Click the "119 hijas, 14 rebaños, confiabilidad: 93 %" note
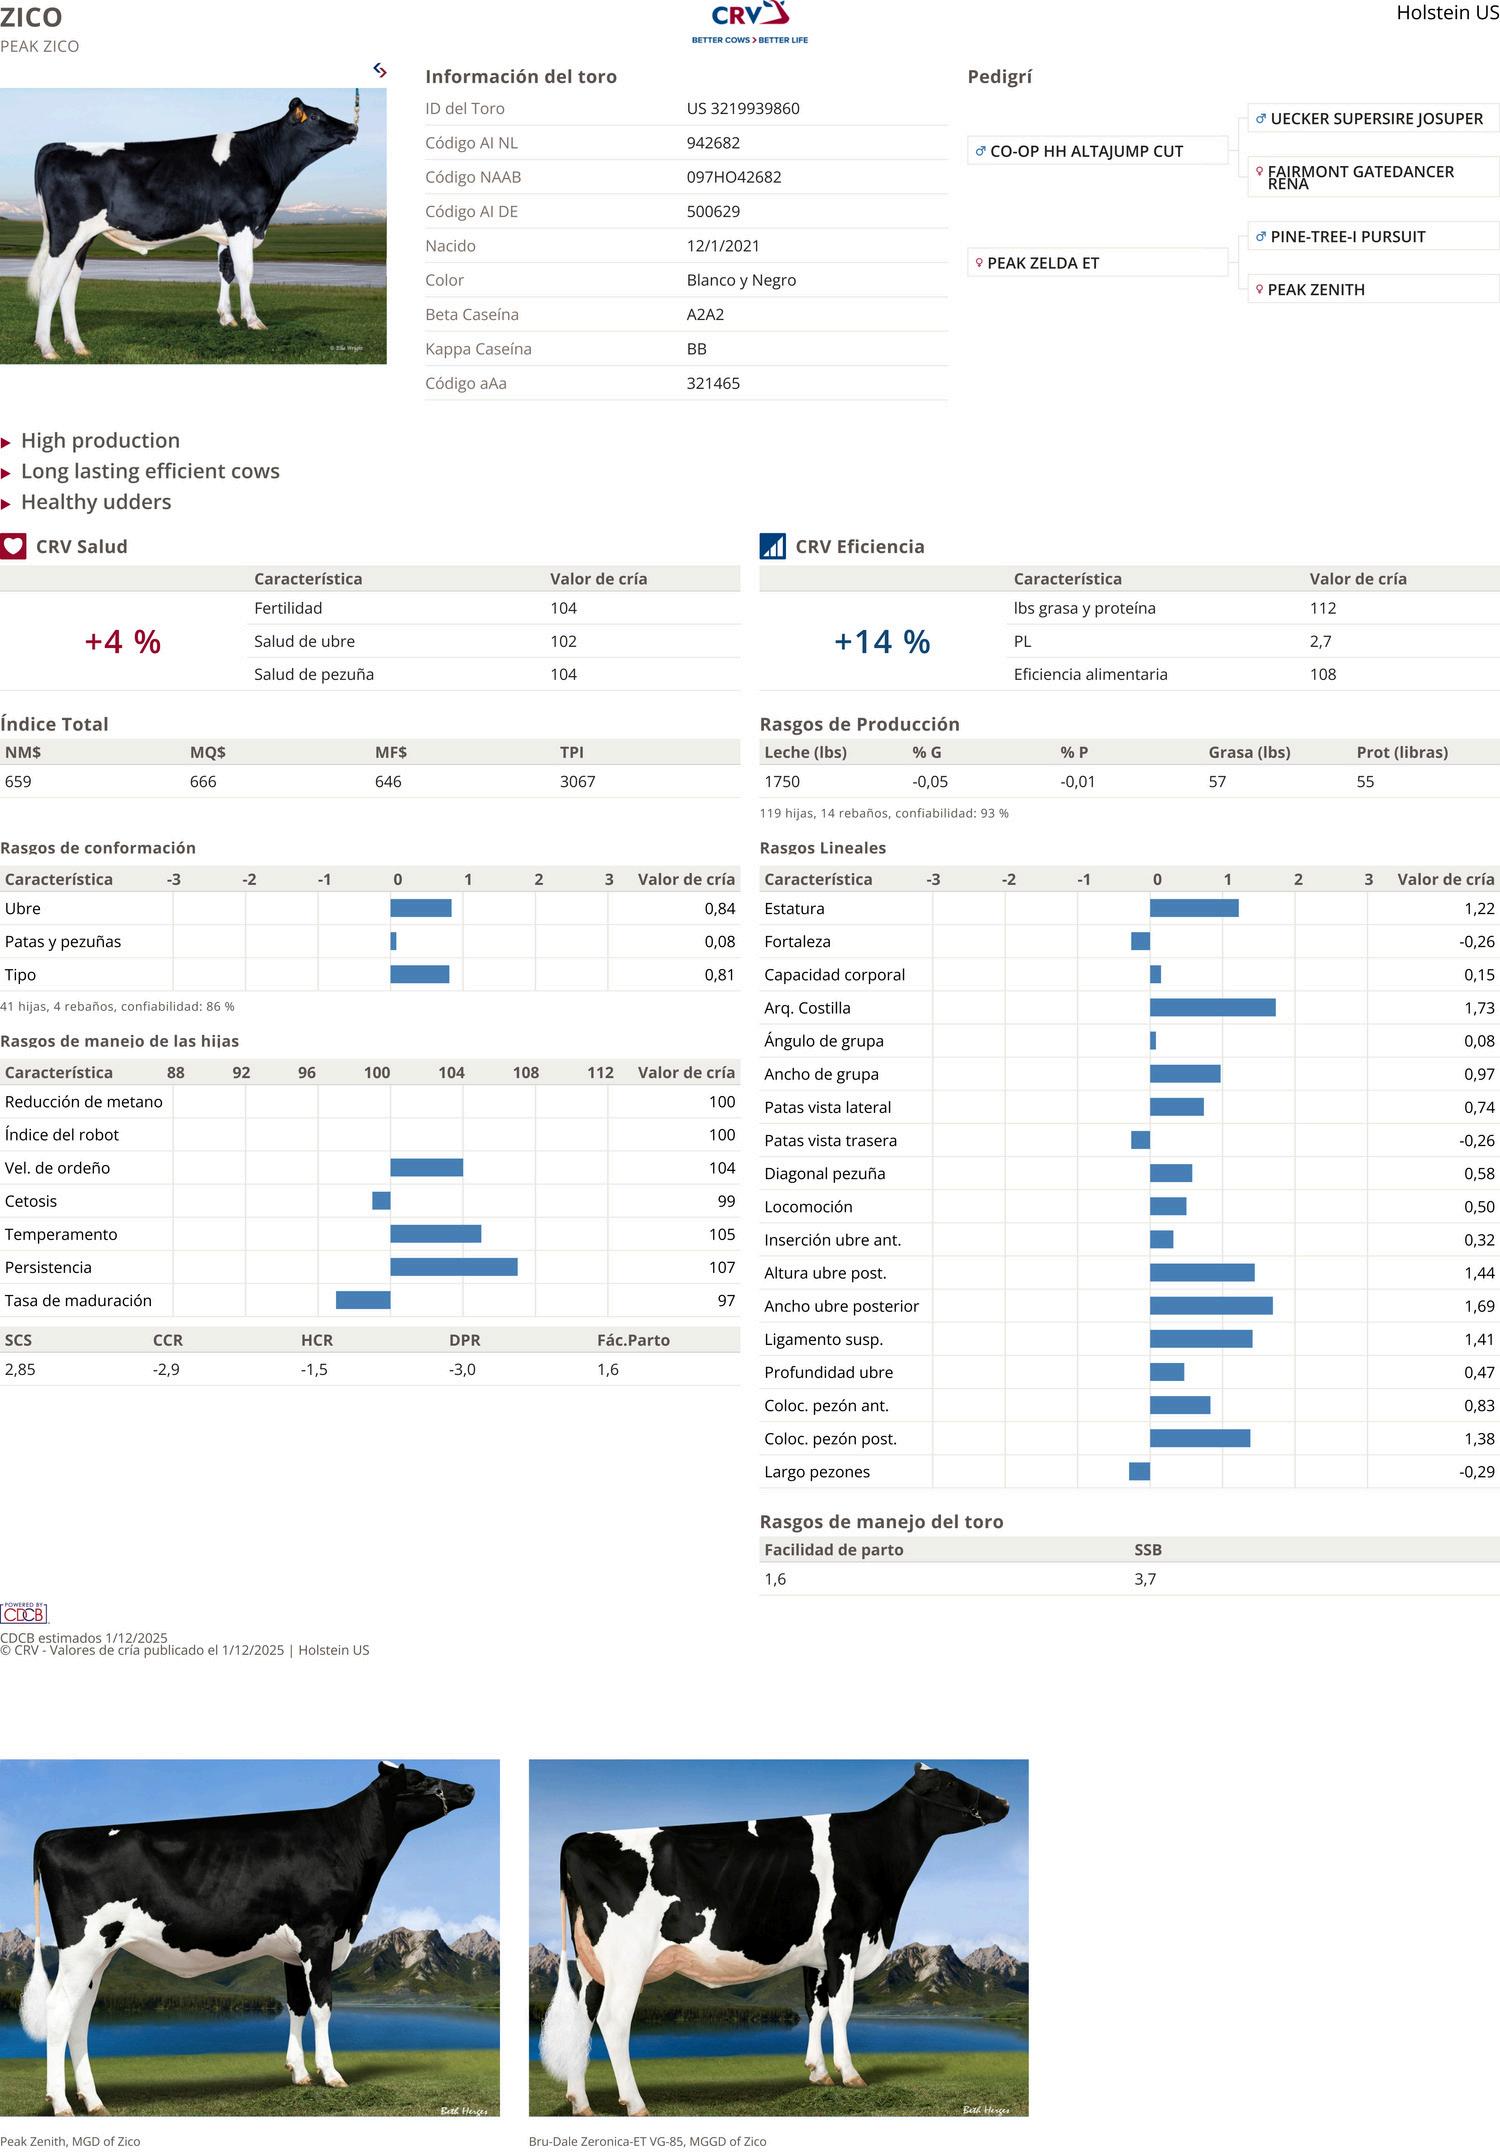The width and height of the screenshot is (1500, 2153). point(884,814)
